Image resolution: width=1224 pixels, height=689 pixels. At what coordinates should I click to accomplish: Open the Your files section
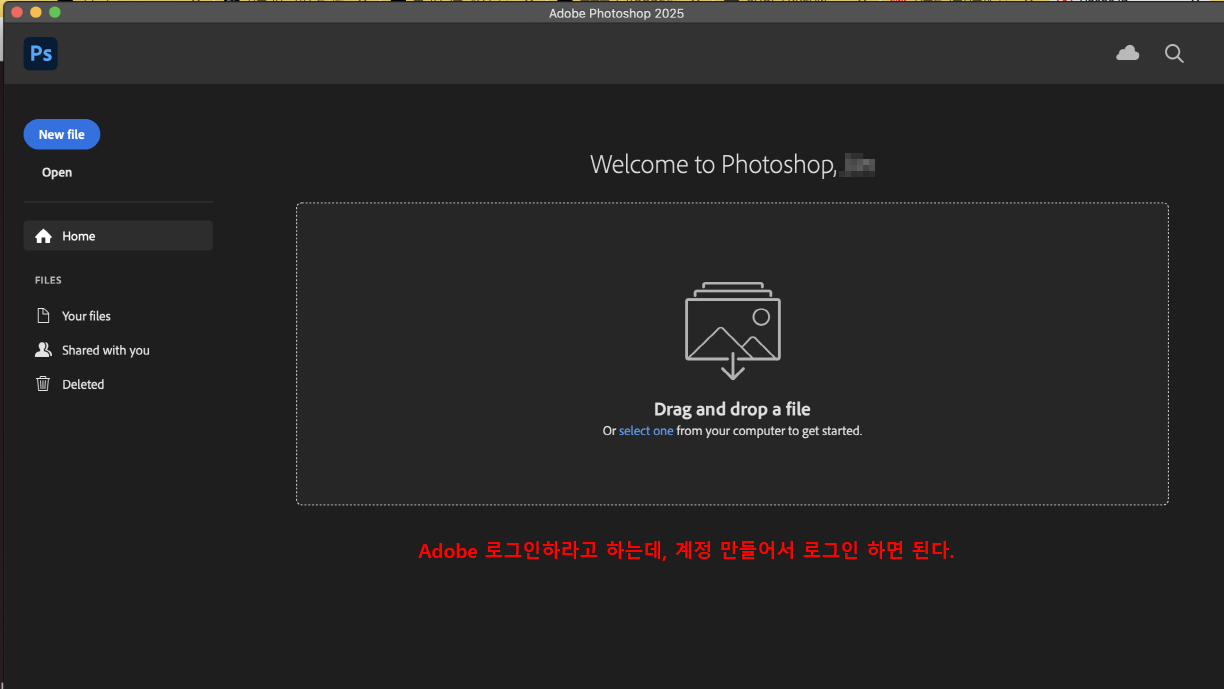click(85, 315)
